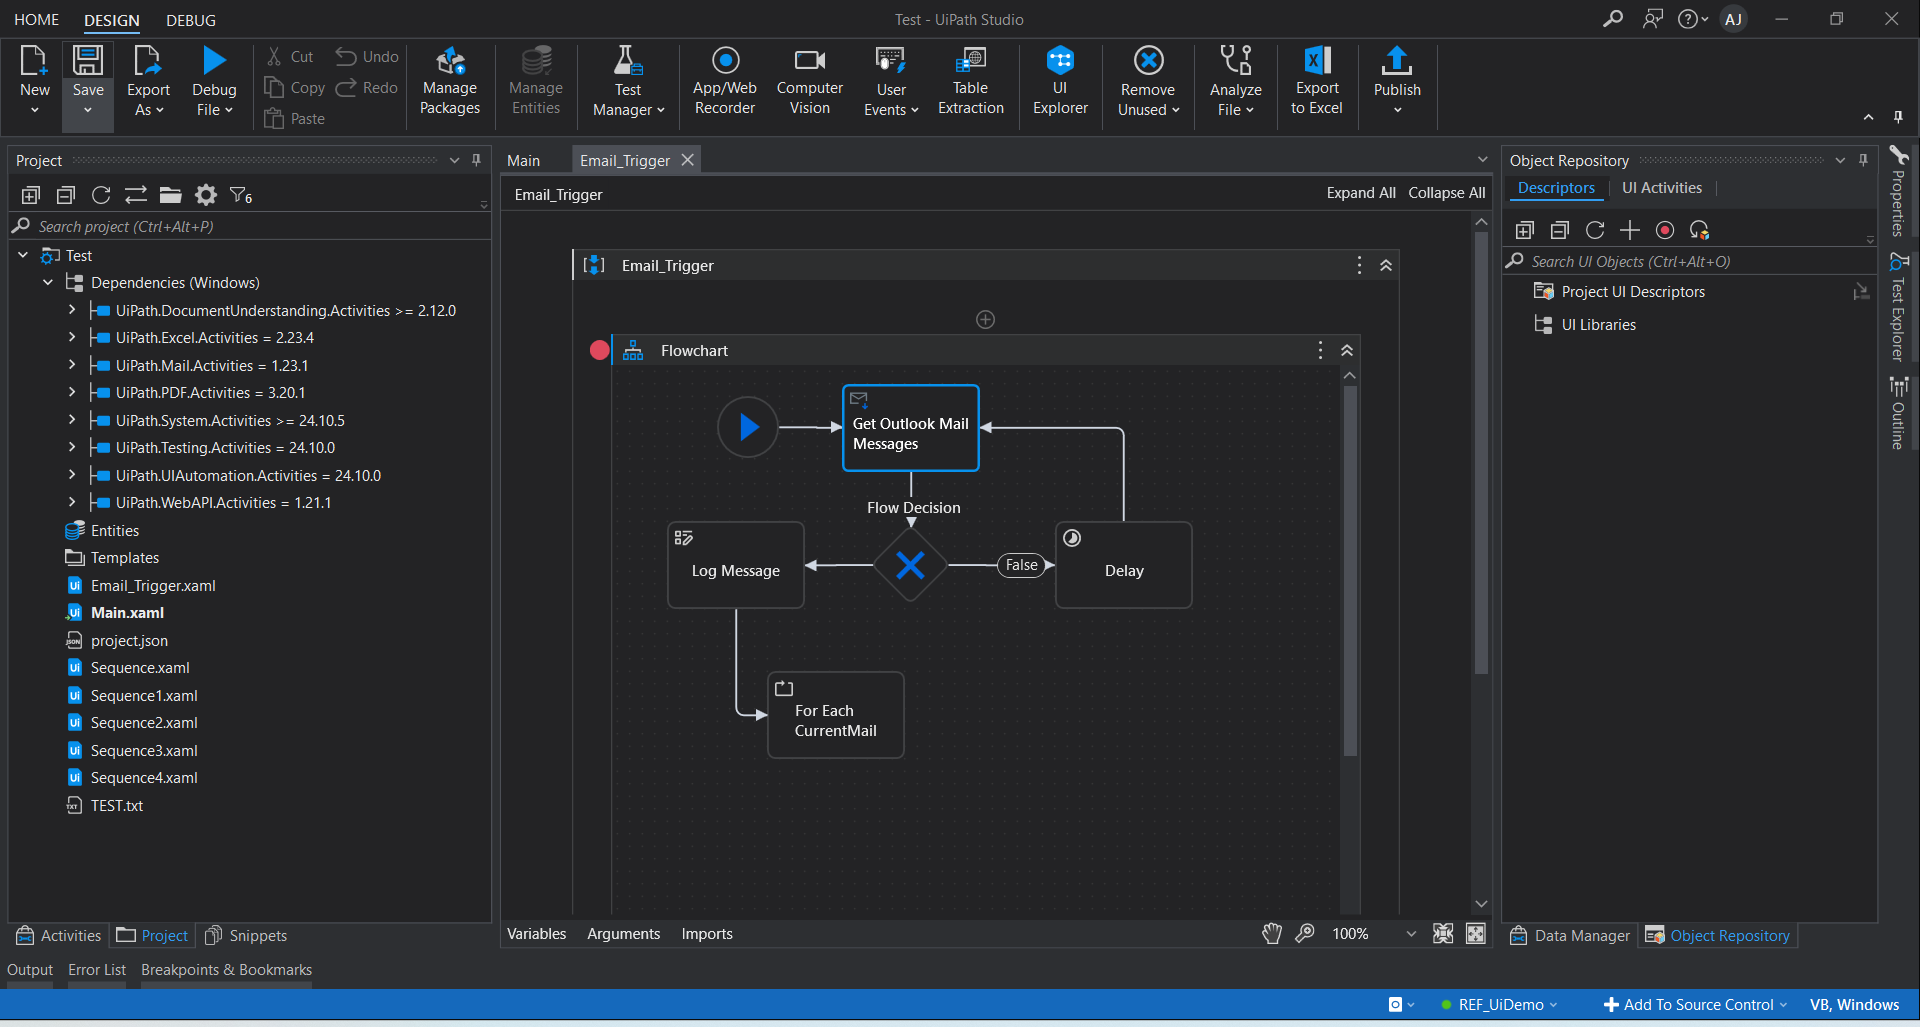Image resolution: width=1920 pixels, height=1027 pixels.
Task: Click the New file icon
Action: [x=34, y=62]
